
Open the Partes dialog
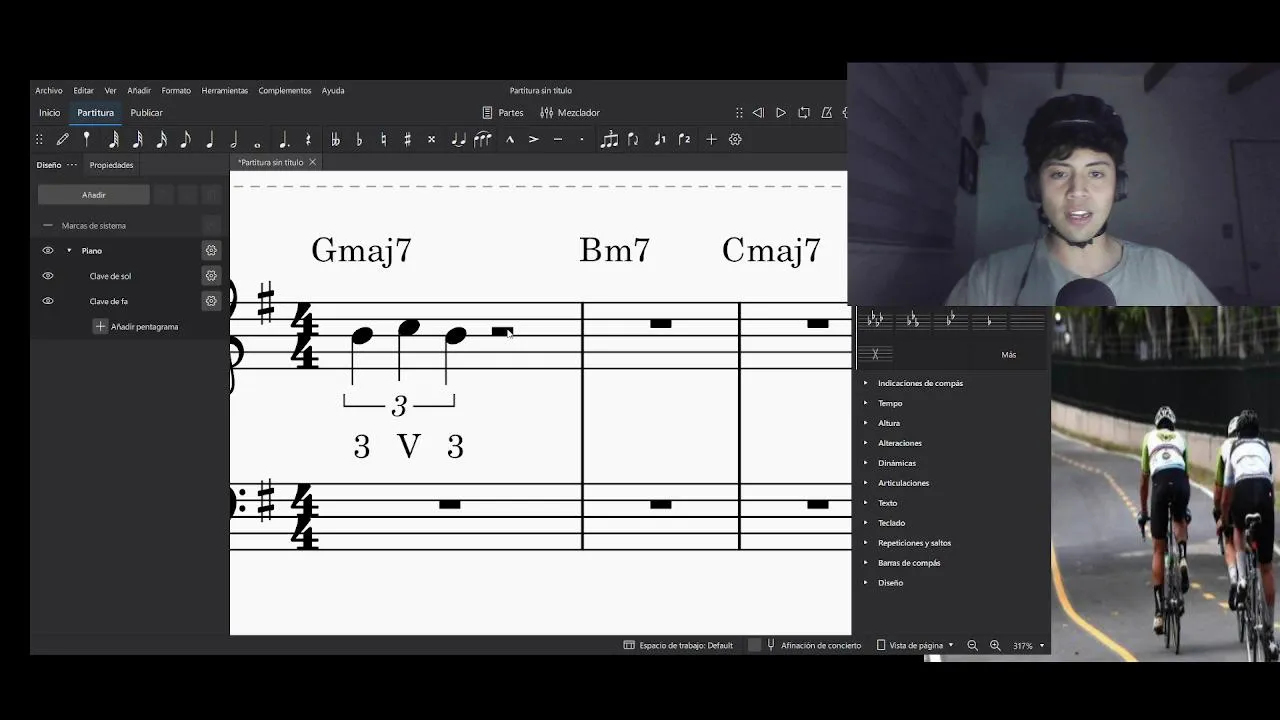point(503,113)
